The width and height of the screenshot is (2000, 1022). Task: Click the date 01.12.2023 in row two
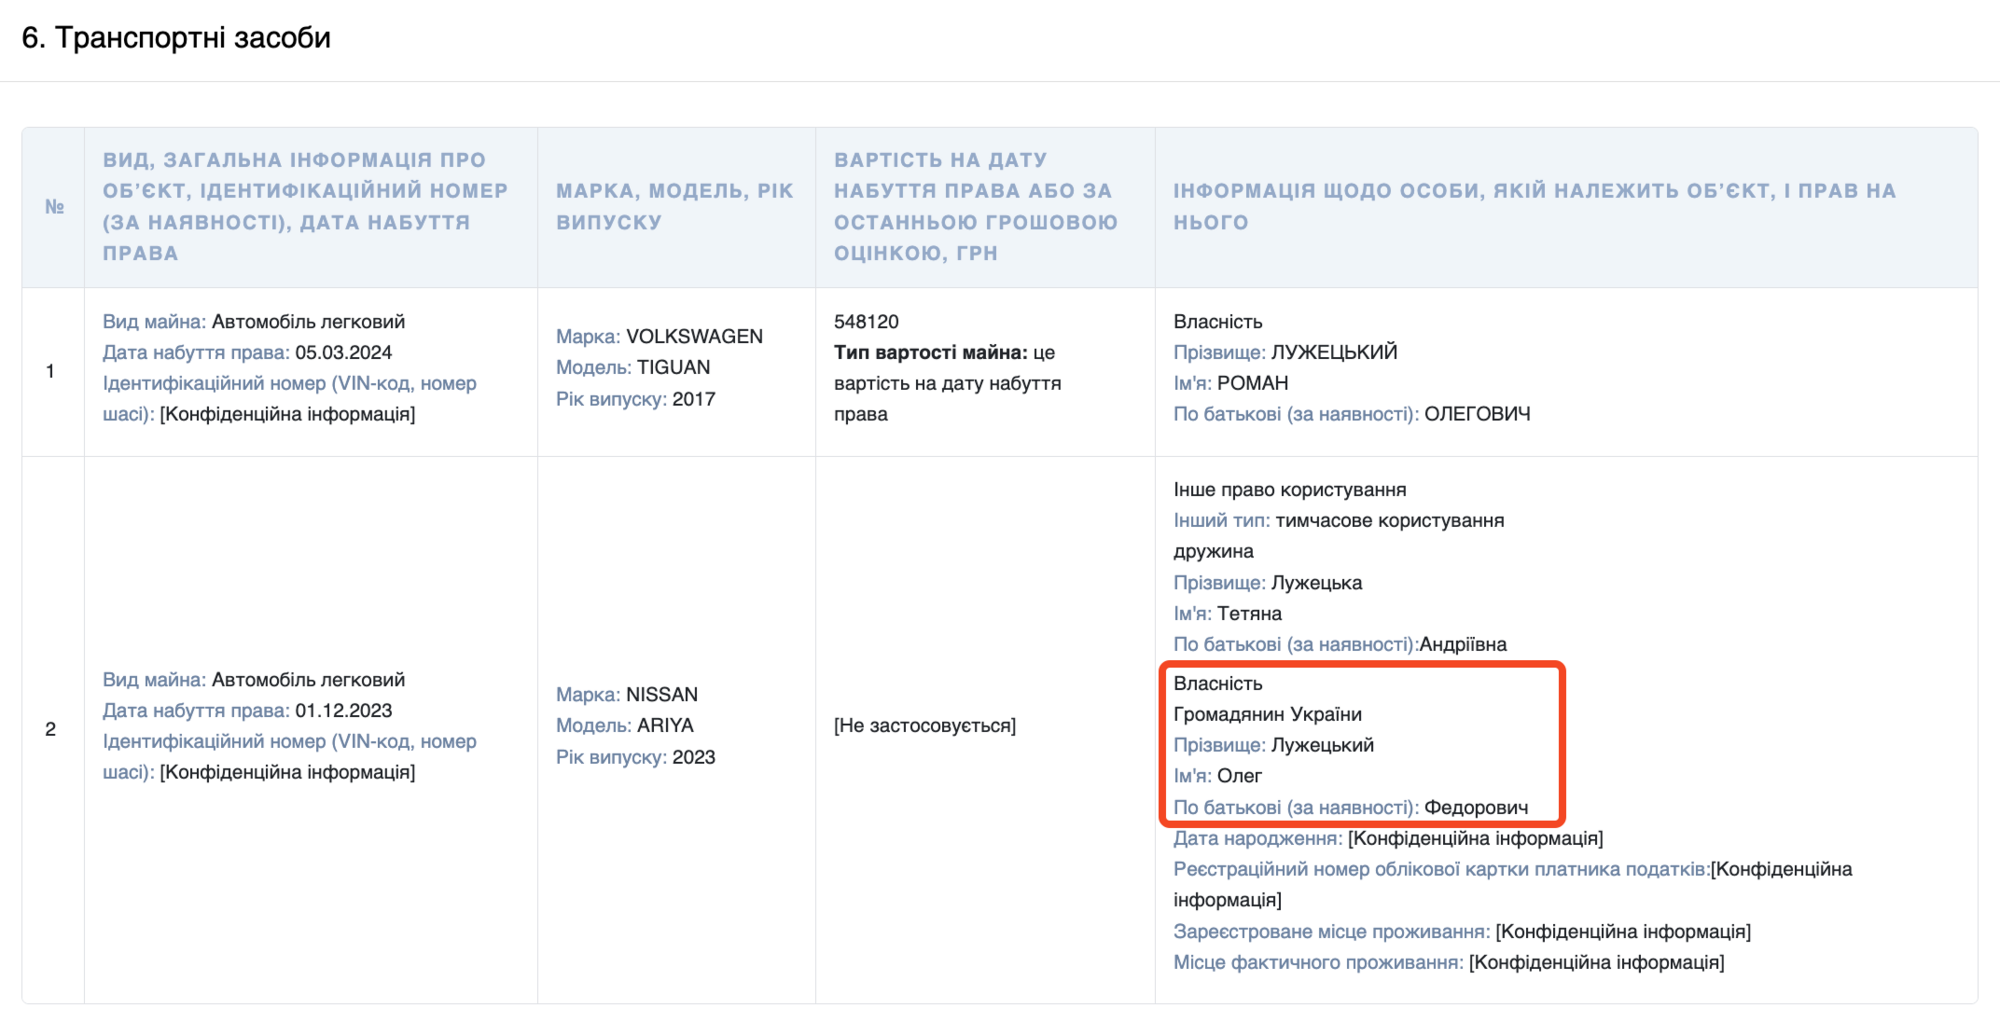click(343, 711)
